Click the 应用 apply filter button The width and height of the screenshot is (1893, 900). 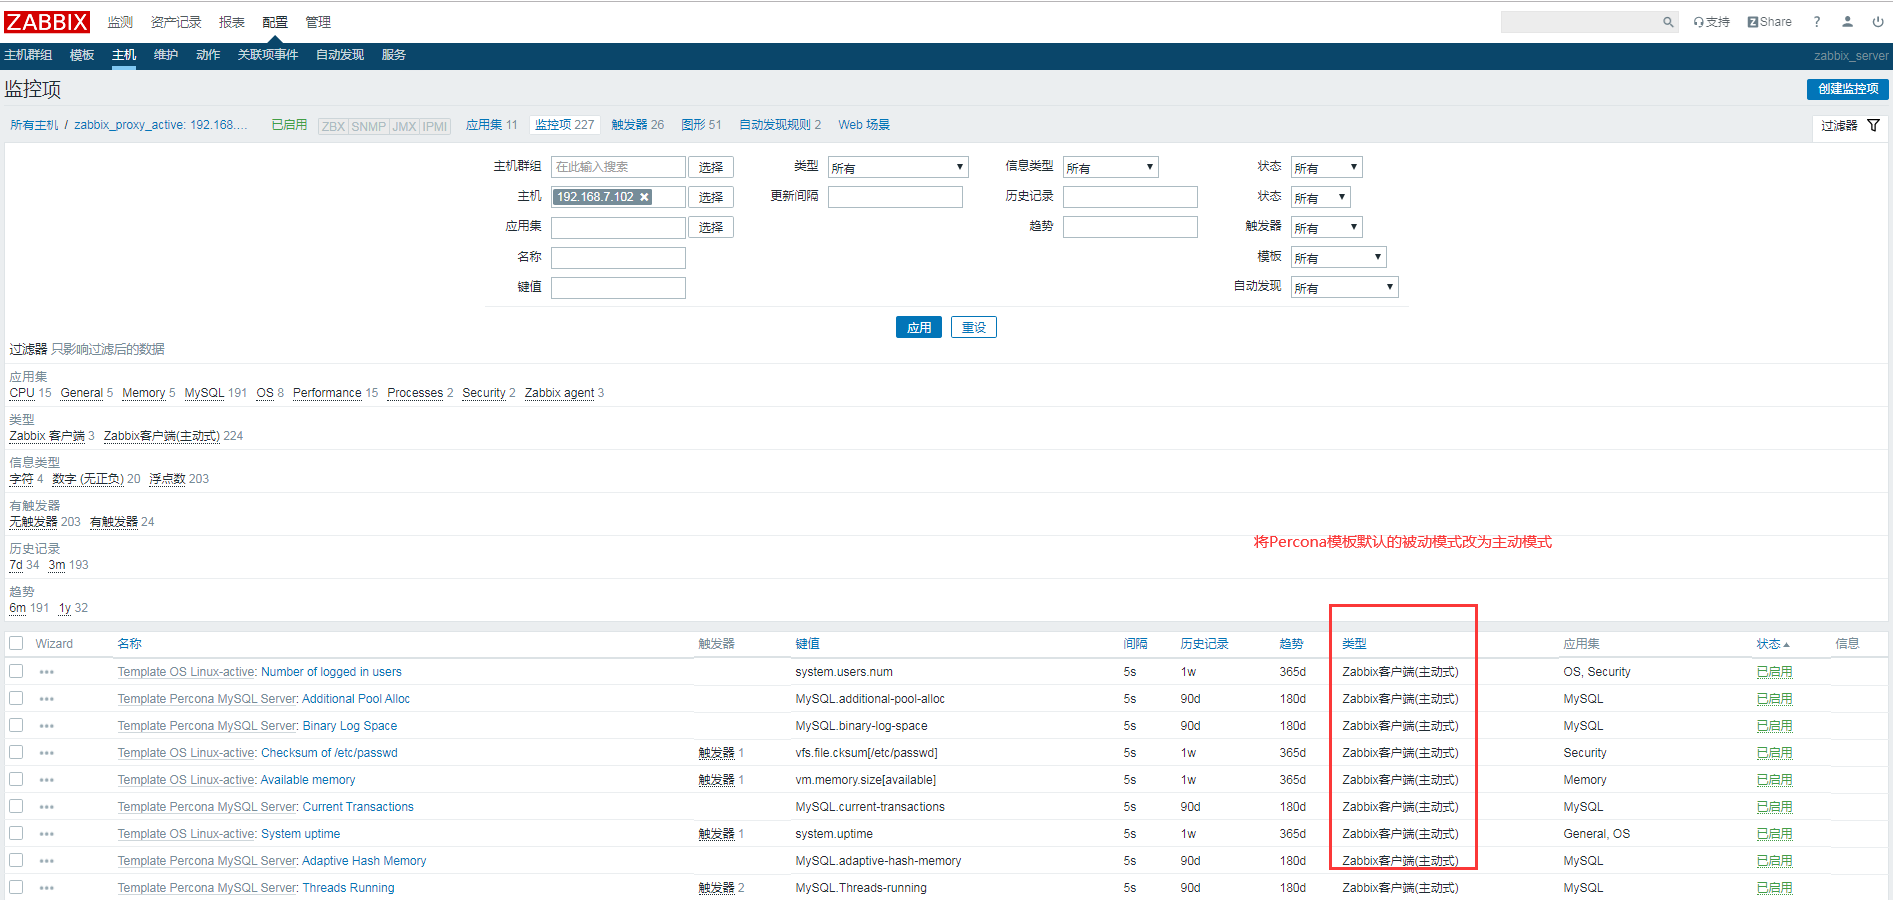(919, 327)
